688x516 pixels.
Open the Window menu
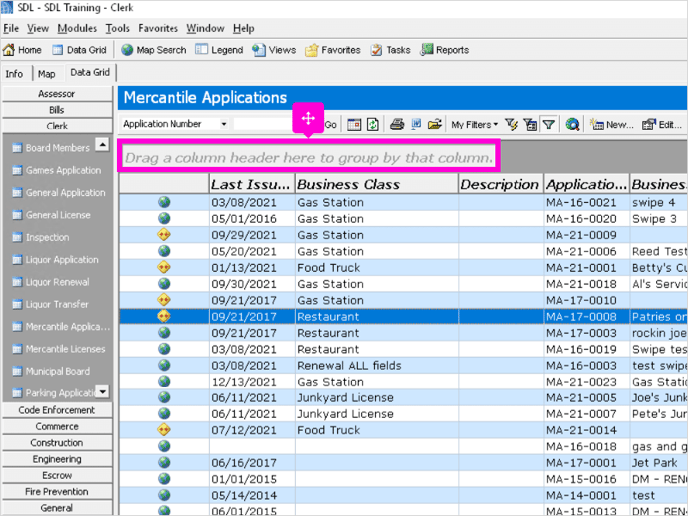[205, 29]
